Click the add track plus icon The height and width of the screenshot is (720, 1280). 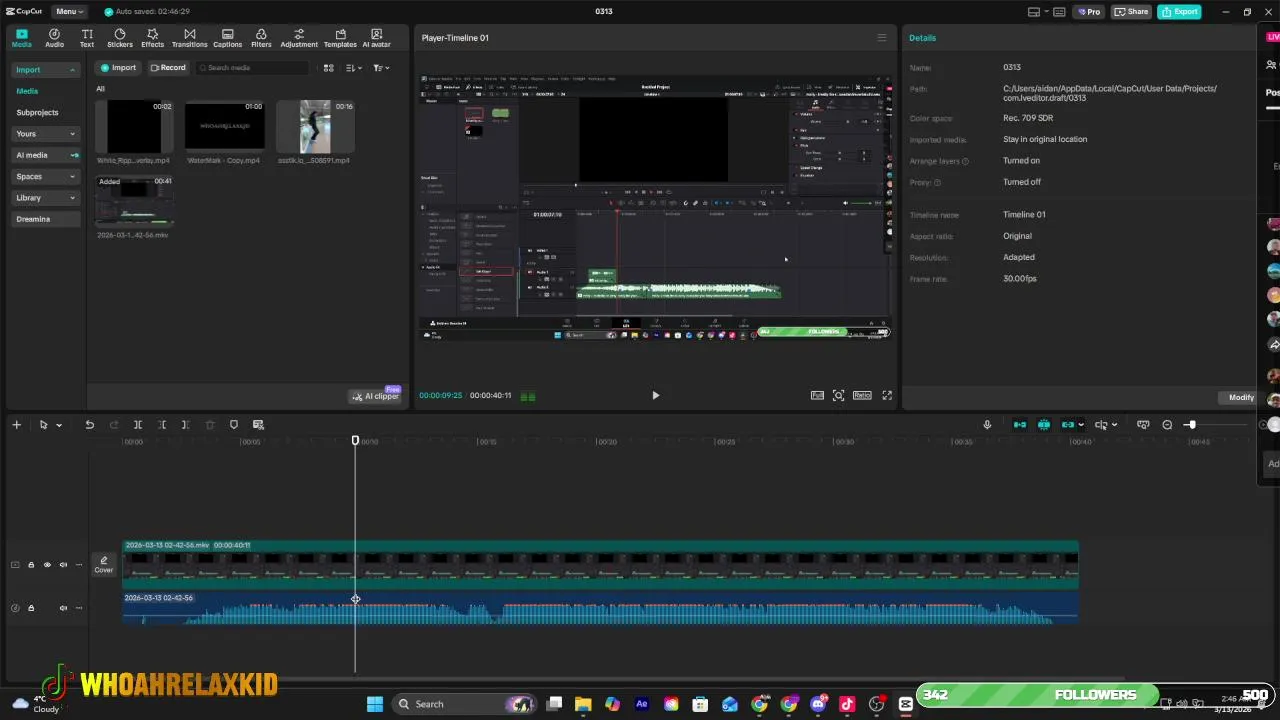pos(16,425)
